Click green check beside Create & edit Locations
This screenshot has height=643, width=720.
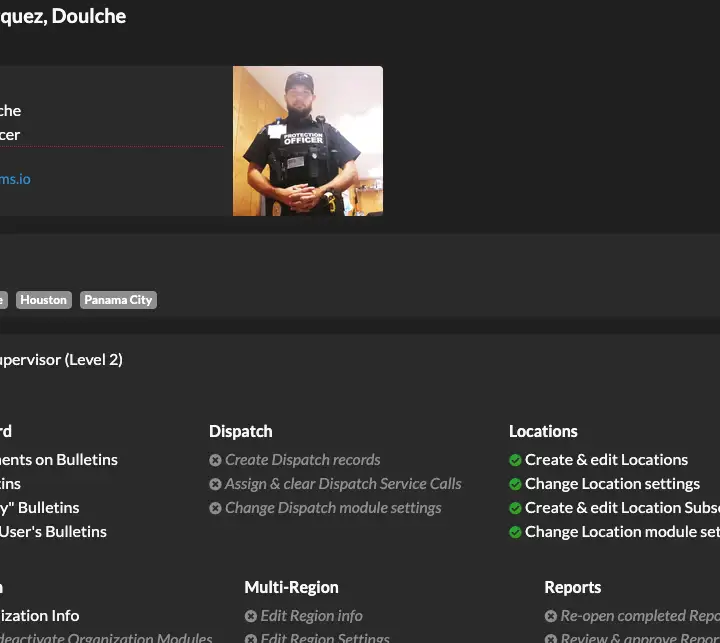pos(515,460)
